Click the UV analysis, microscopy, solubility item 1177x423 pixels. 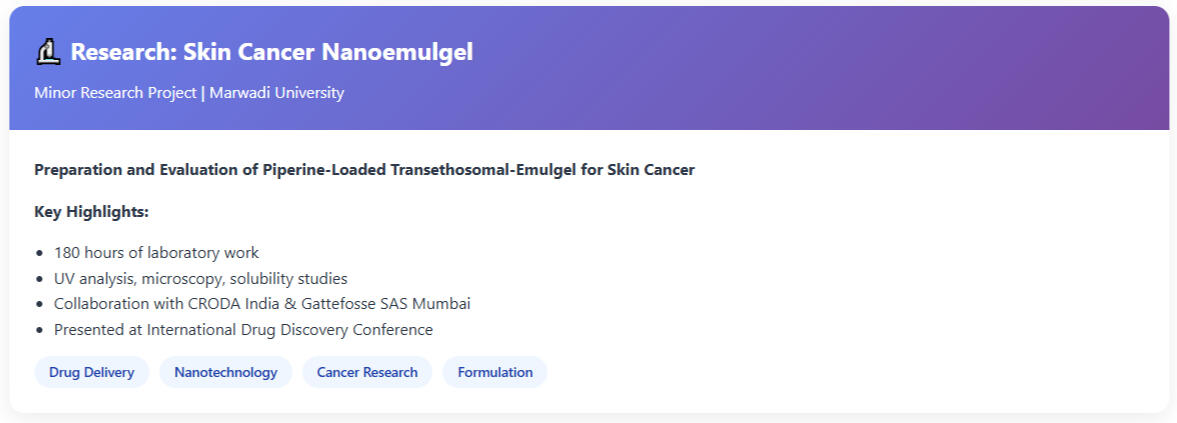point(200,279)
